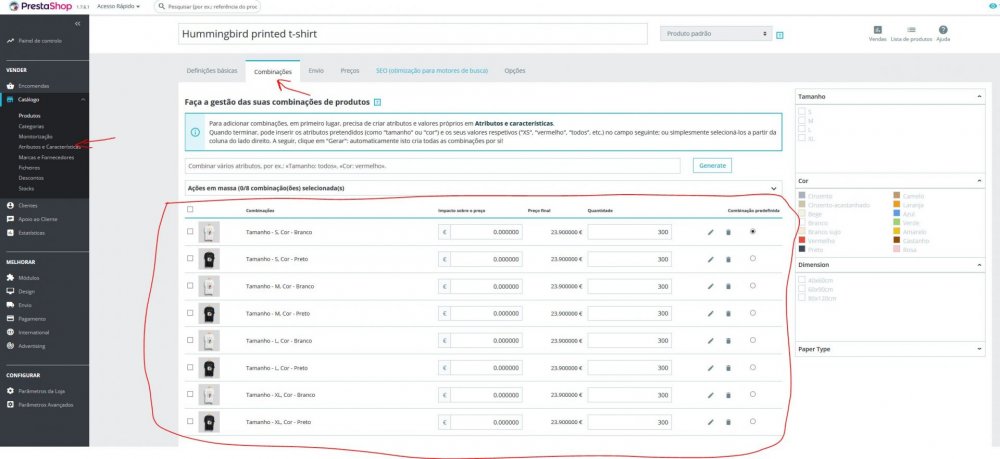
Task: Collapse the Dimension attribute panel
Action: [980, 265]
